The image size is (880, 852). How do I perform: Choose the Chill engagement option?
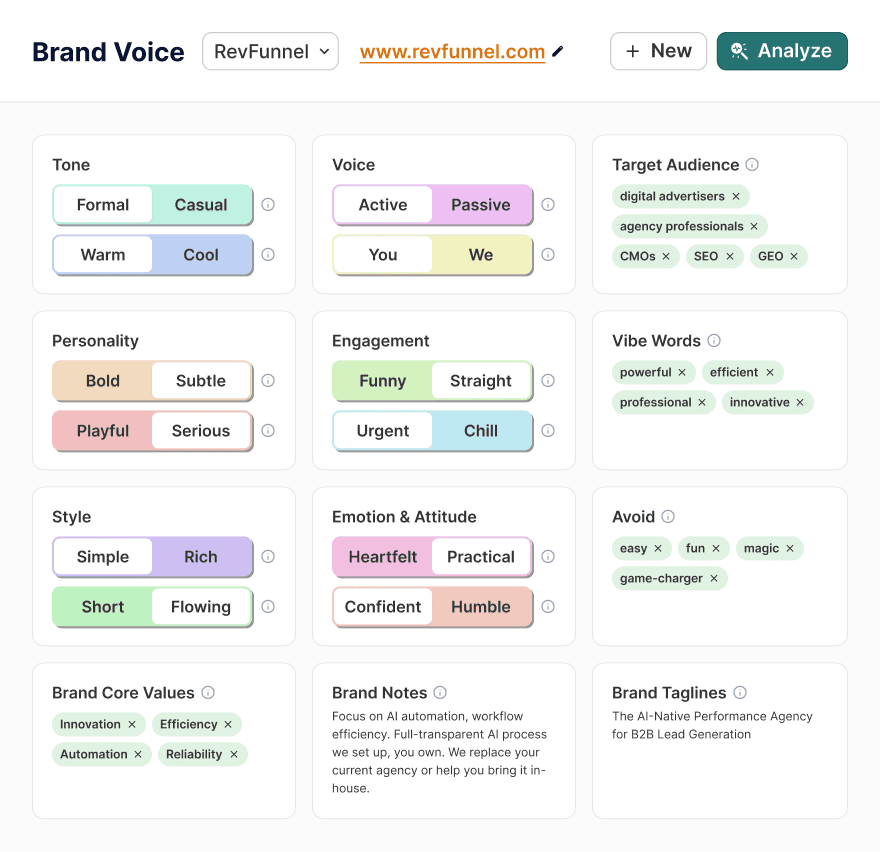[481, 431]
